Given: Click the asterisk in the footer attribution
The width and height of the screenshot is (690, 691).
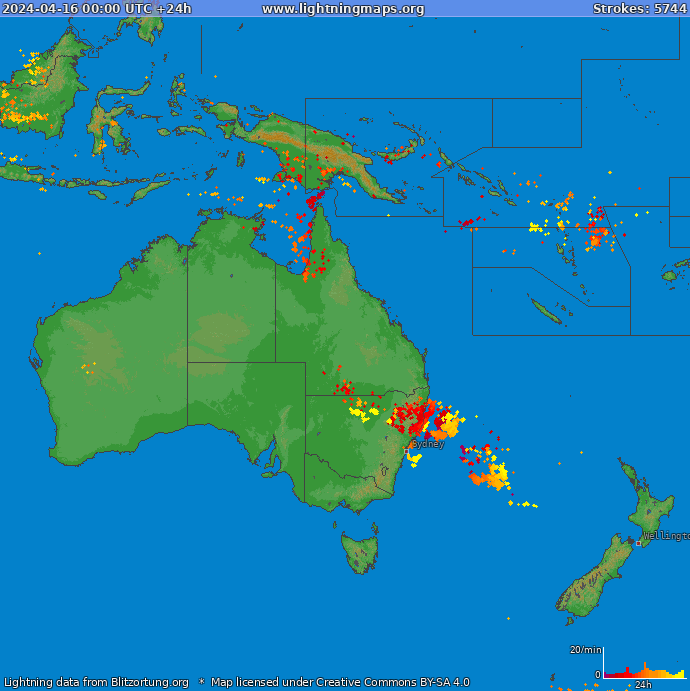Looking at the screenshot, I should (x=201, y=681).
